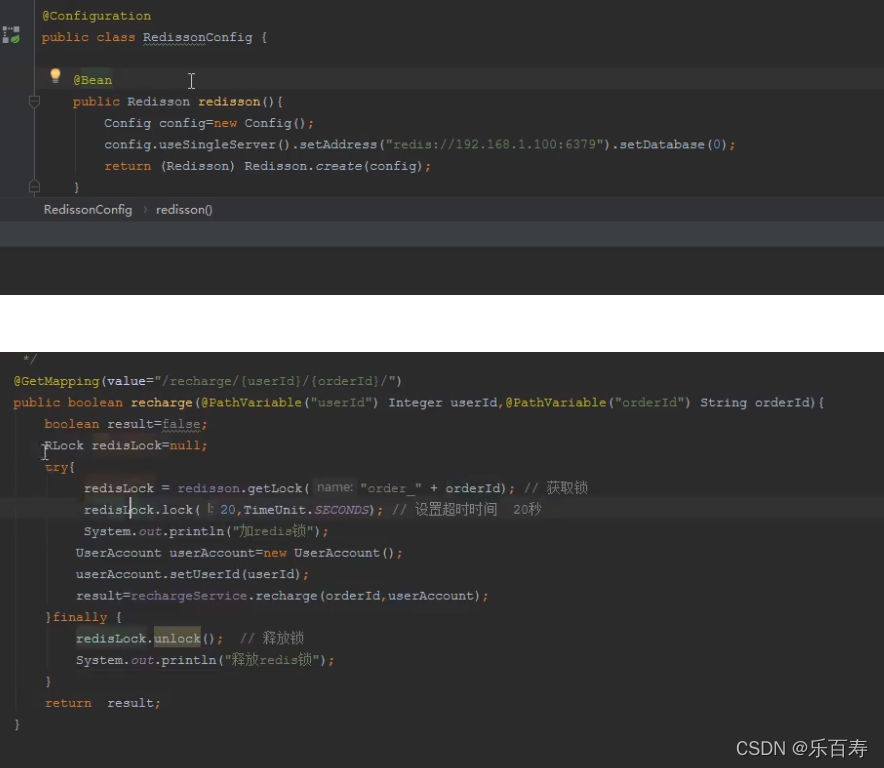
Task: Select RedissonConfig in the breadcrumb bar
Action: pyautogui.click(x=88, y=210)
